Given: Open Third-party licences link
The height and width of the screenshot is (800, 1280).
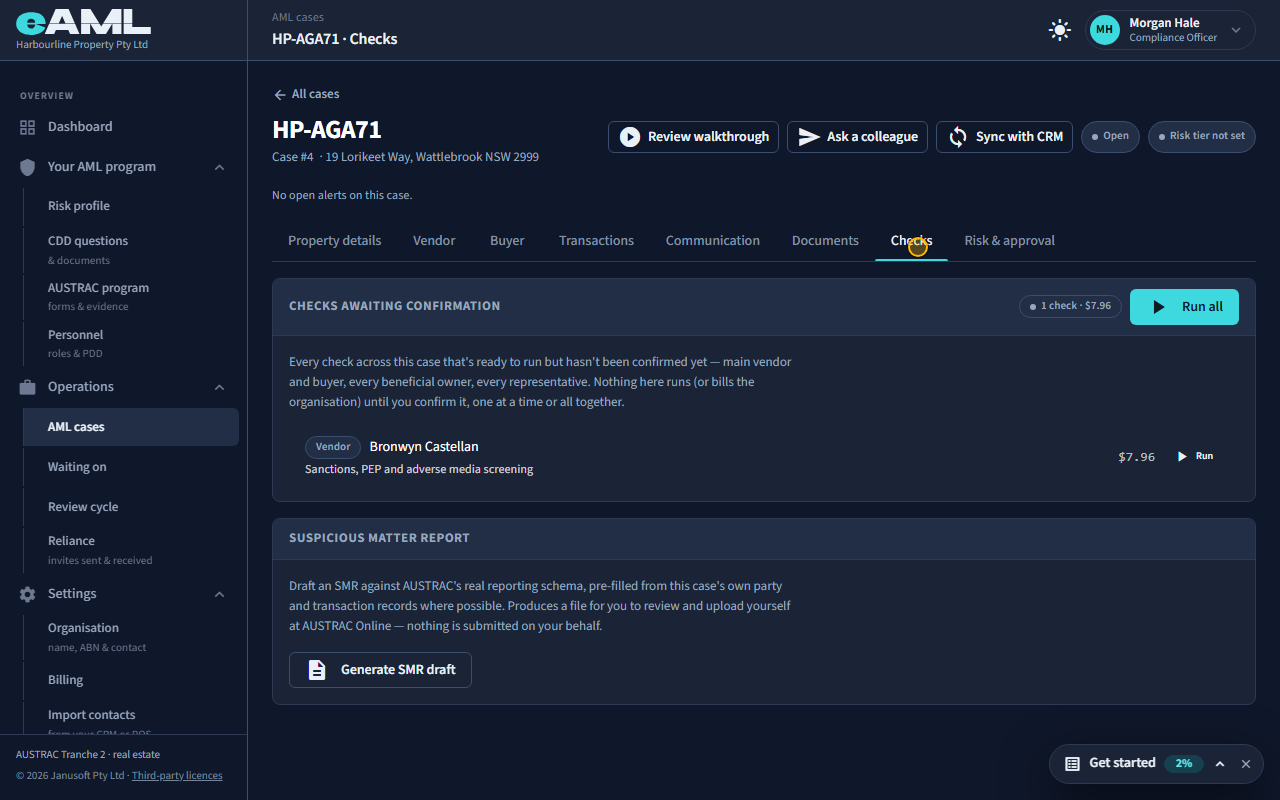Looking at the screenshot, I should (177, 776).
